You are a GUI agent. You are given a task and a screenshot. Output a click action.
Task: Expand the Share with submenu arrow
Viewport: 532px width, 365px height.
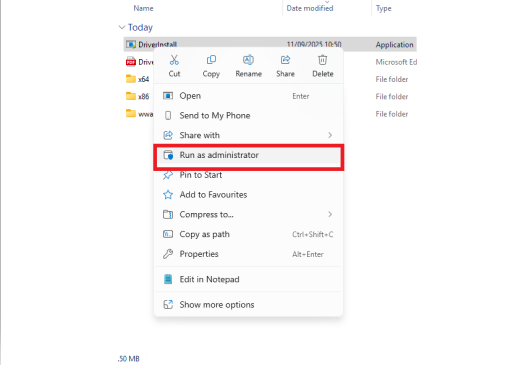tap(330, 135)
